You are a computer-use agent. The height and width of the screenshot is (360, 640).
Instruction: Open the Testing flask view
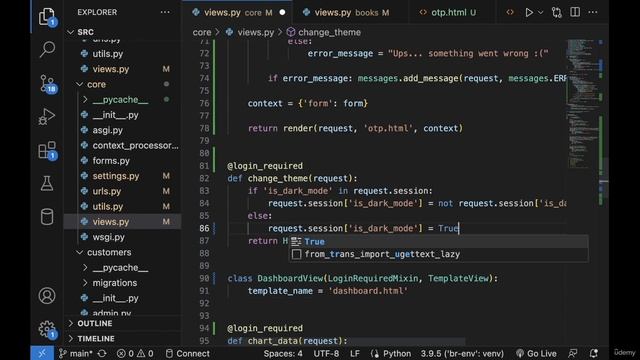(47, 184)
